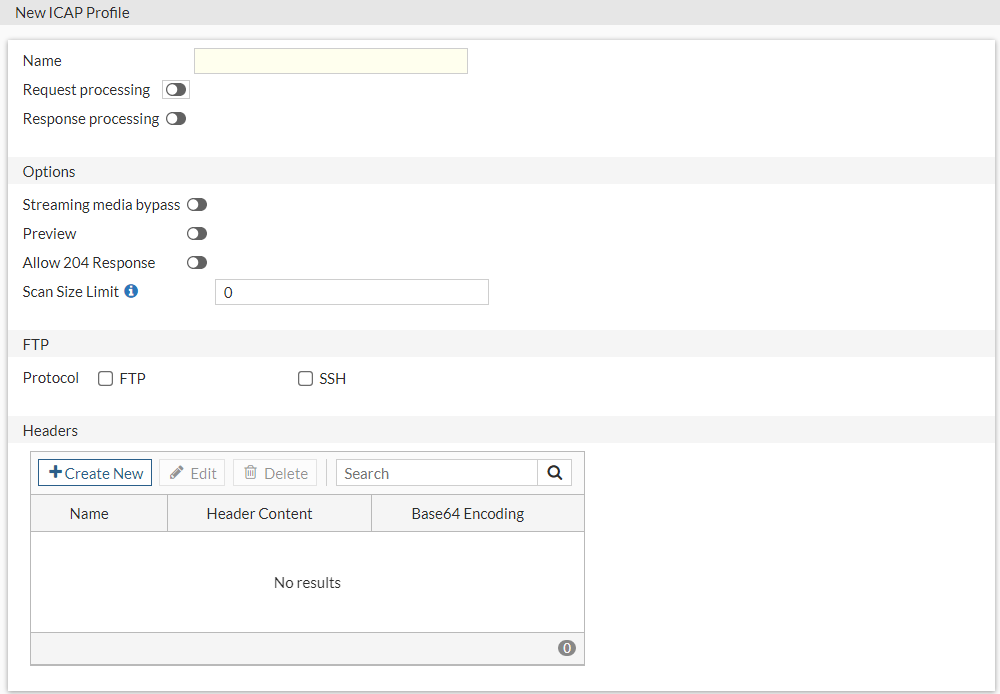The image size is (1000, 694).
Task: Click the Headers section title bar
Action: coord(500,430)
